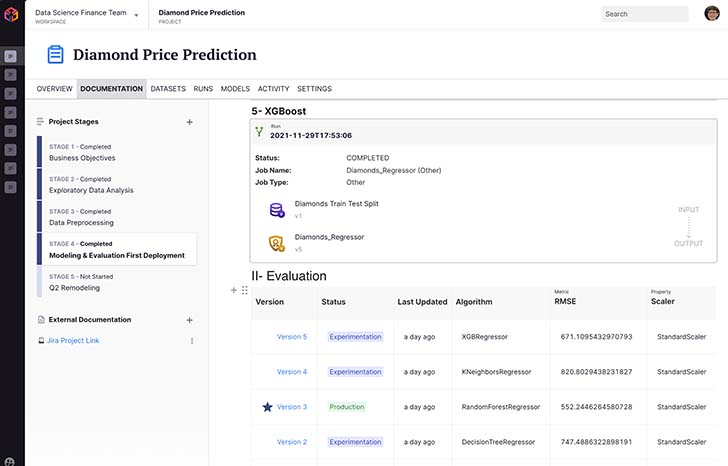728x466 pixels.
Task: Open the Models tab
Action: (x=235, y=89)
